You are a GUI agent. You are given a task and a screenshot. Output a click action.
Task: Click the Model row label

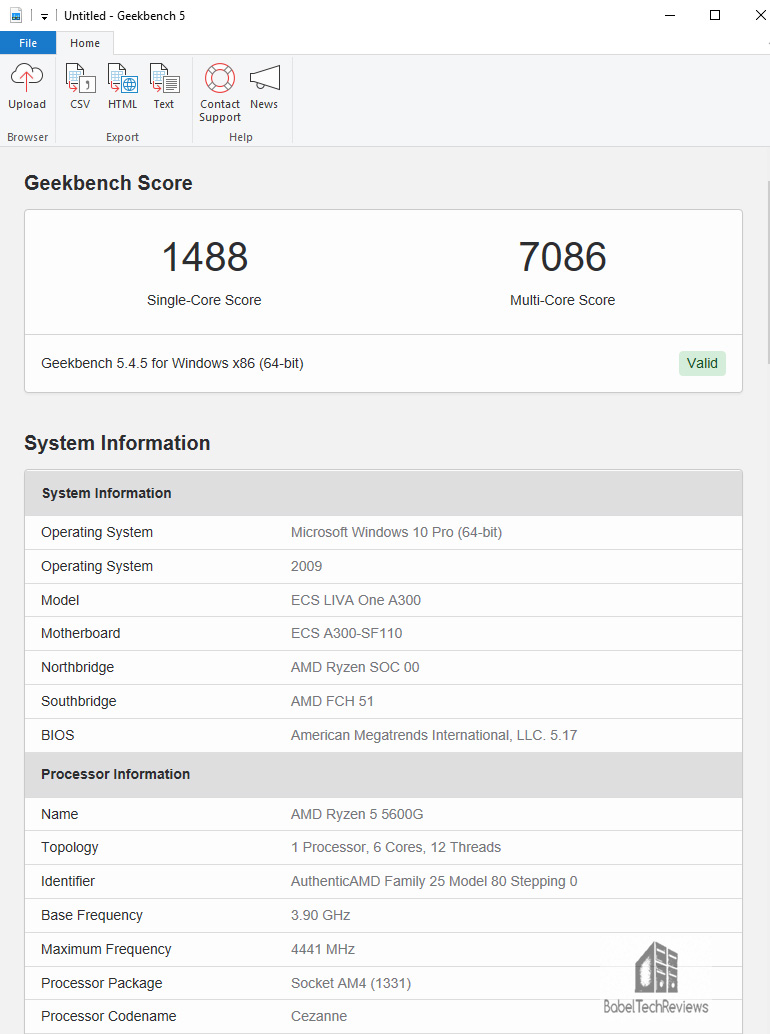point(60,600)
